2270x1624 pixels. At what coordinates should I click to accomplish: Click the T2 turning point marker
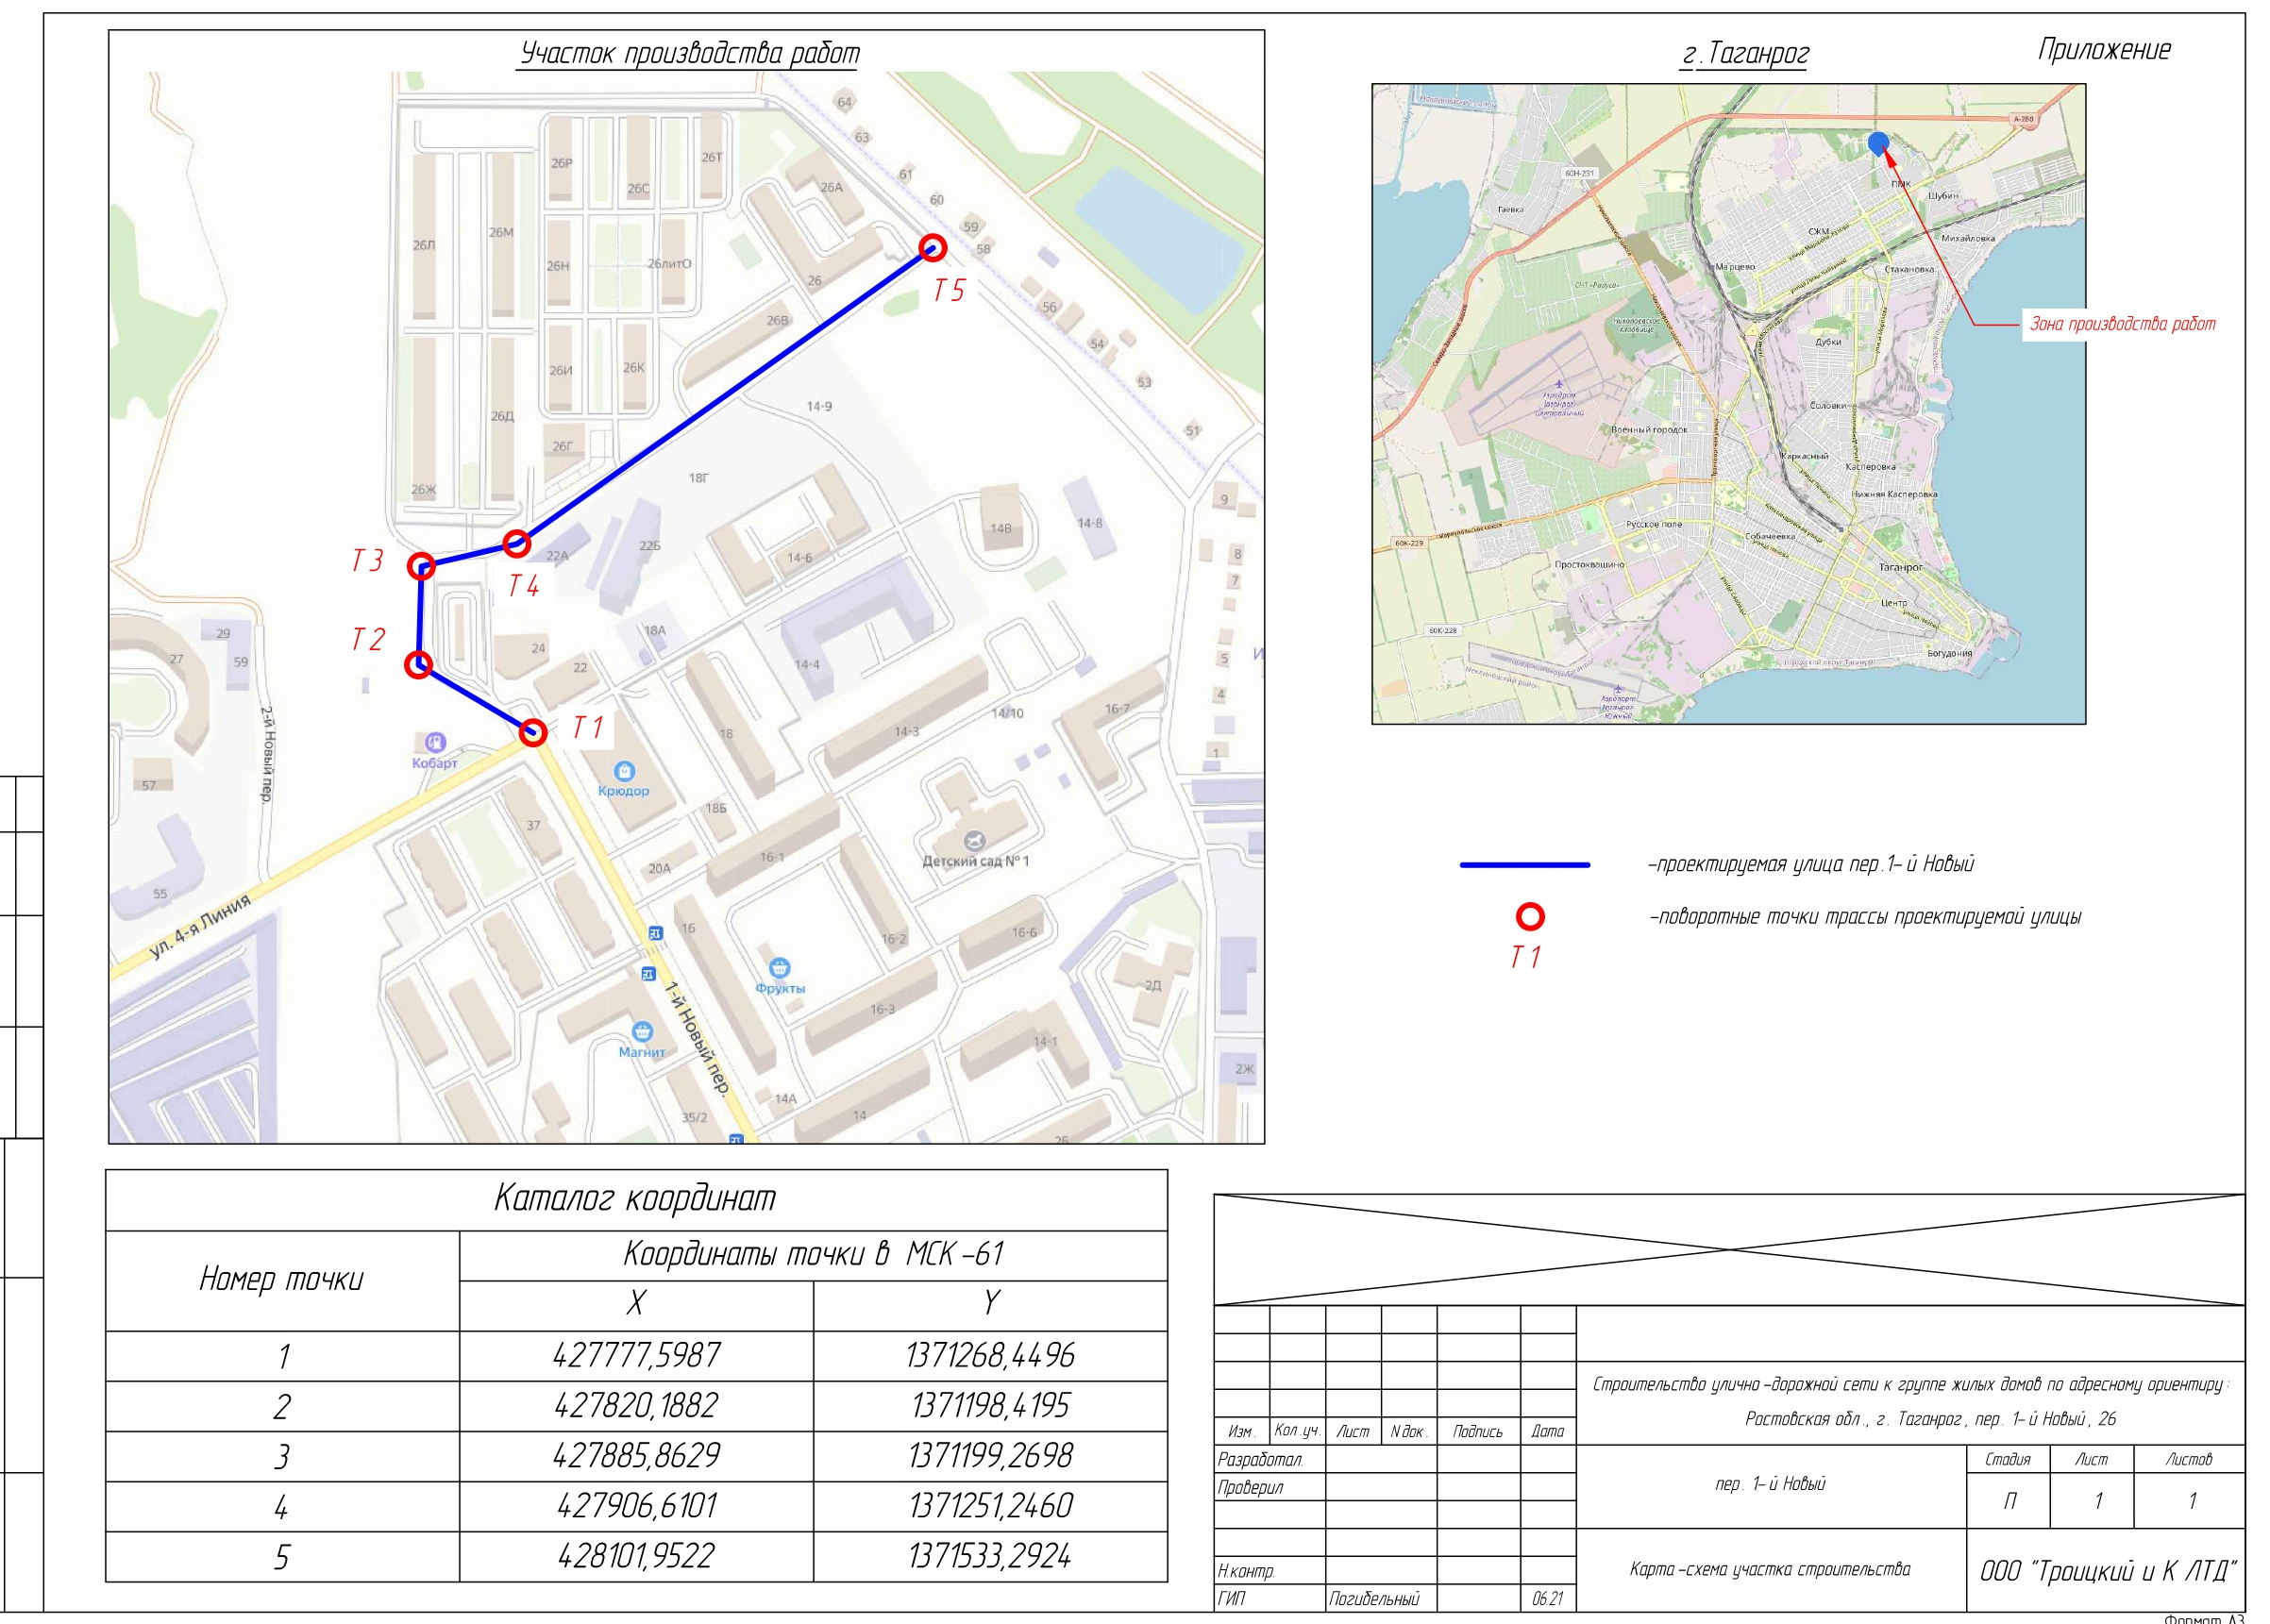point(418,664)
